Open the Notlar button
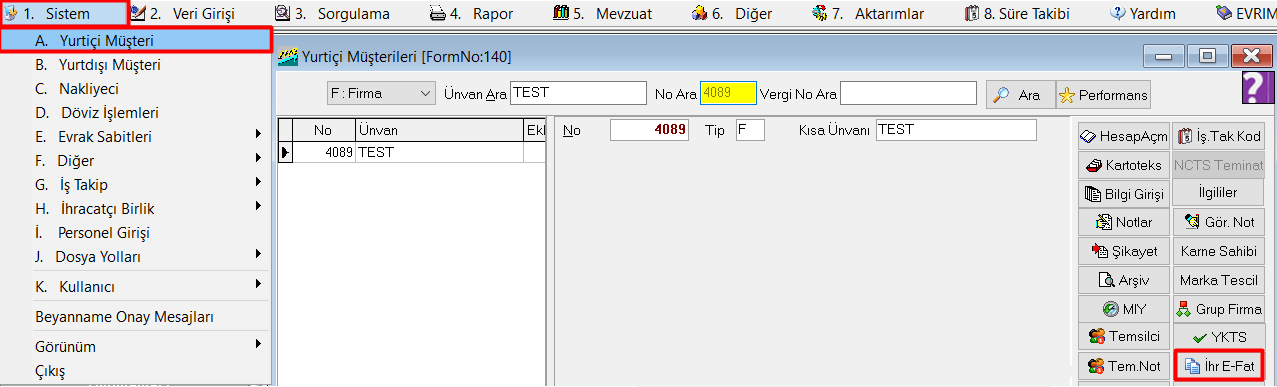This screenshot has height=387, width=1277. coord(1124,222)
